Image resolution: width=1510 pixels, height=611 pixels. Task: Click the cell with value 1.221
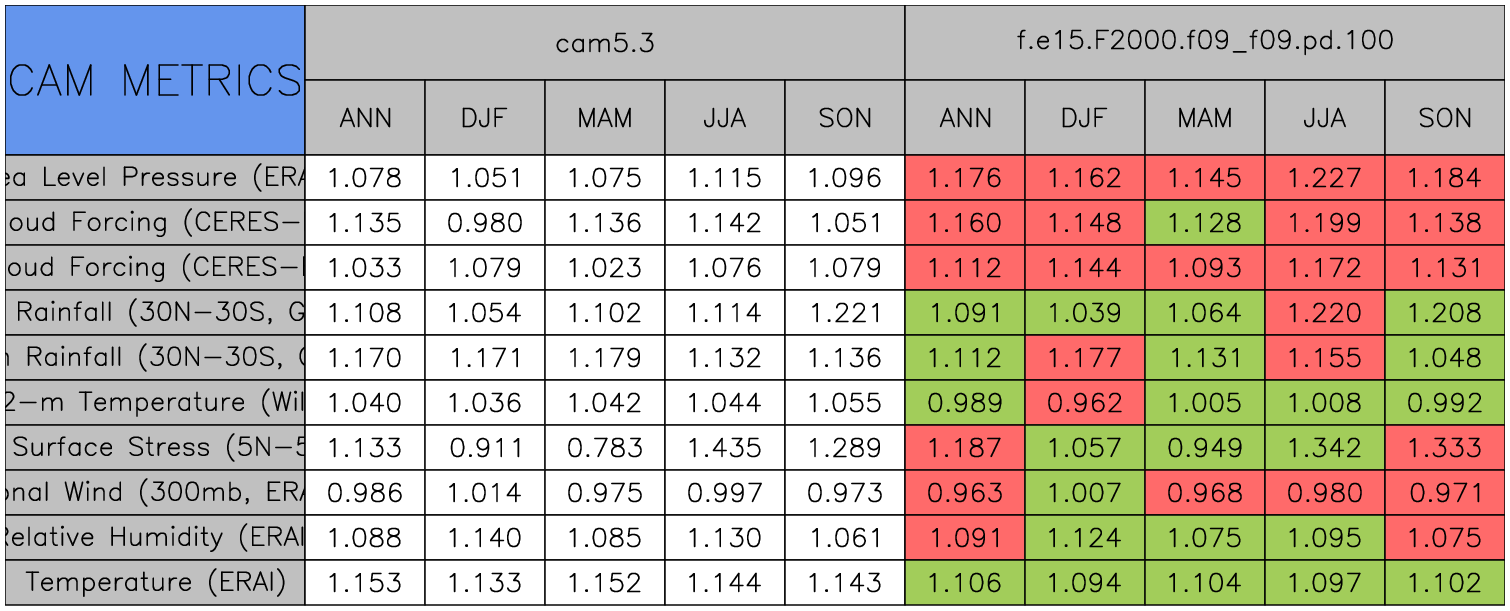[844, 313]
